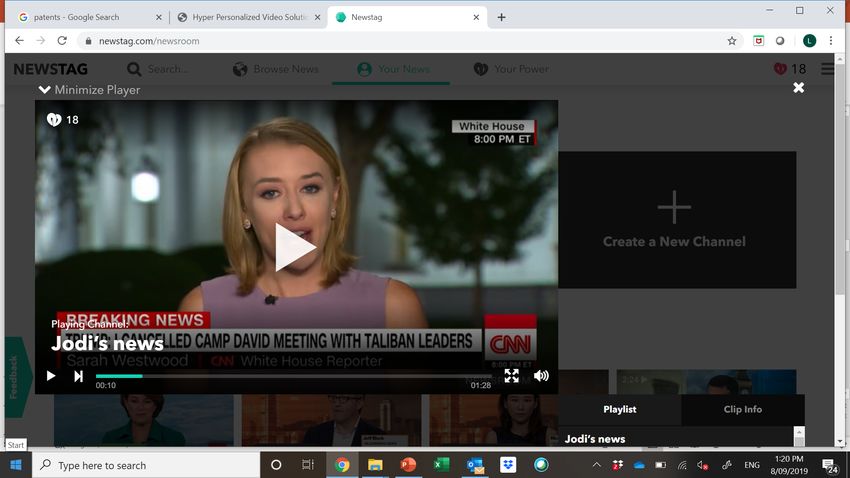Skip to next clip in player

click(78, 376)
